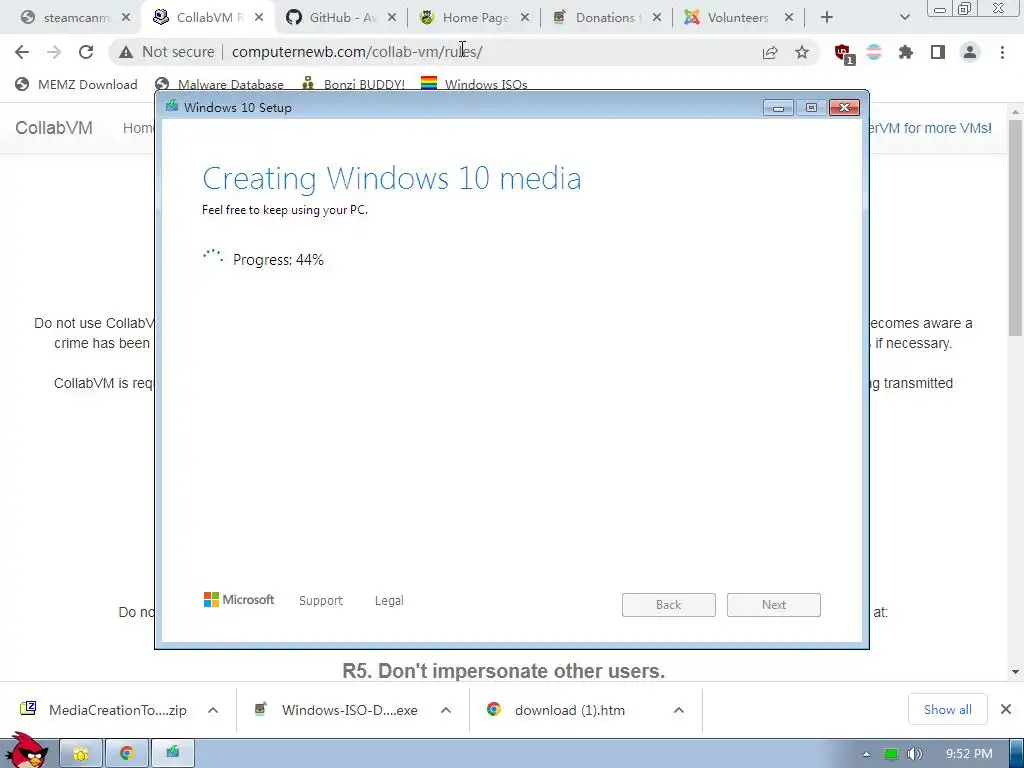Click Show all downloads button
1024x768 pixels.
coord(948,710)
